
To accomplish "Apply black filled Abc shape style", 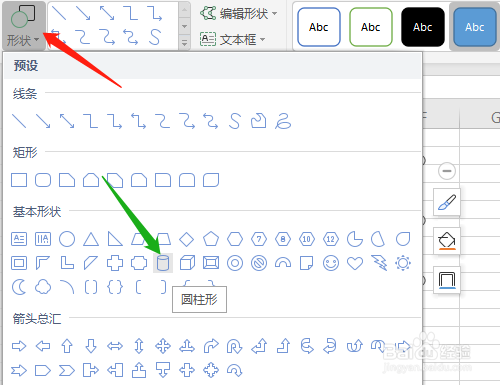I will 423,27.
